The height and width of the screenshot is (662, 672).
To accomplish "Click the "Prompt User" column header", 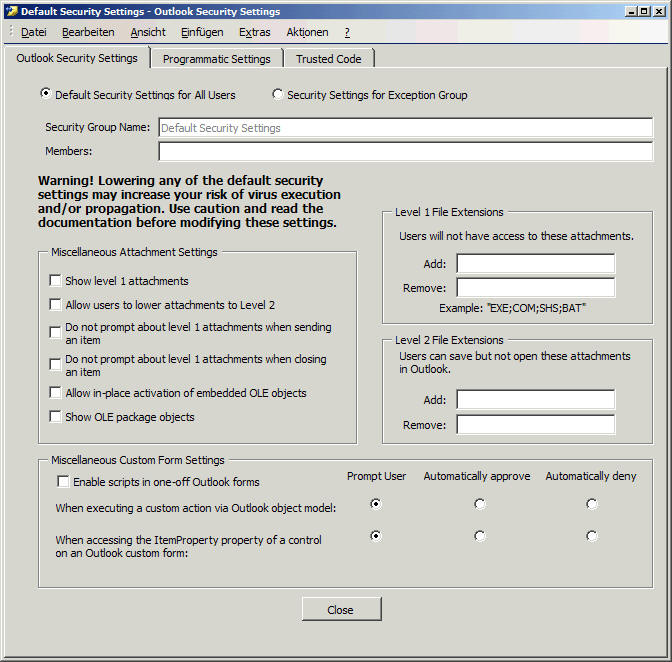I will tap(376, 476).
